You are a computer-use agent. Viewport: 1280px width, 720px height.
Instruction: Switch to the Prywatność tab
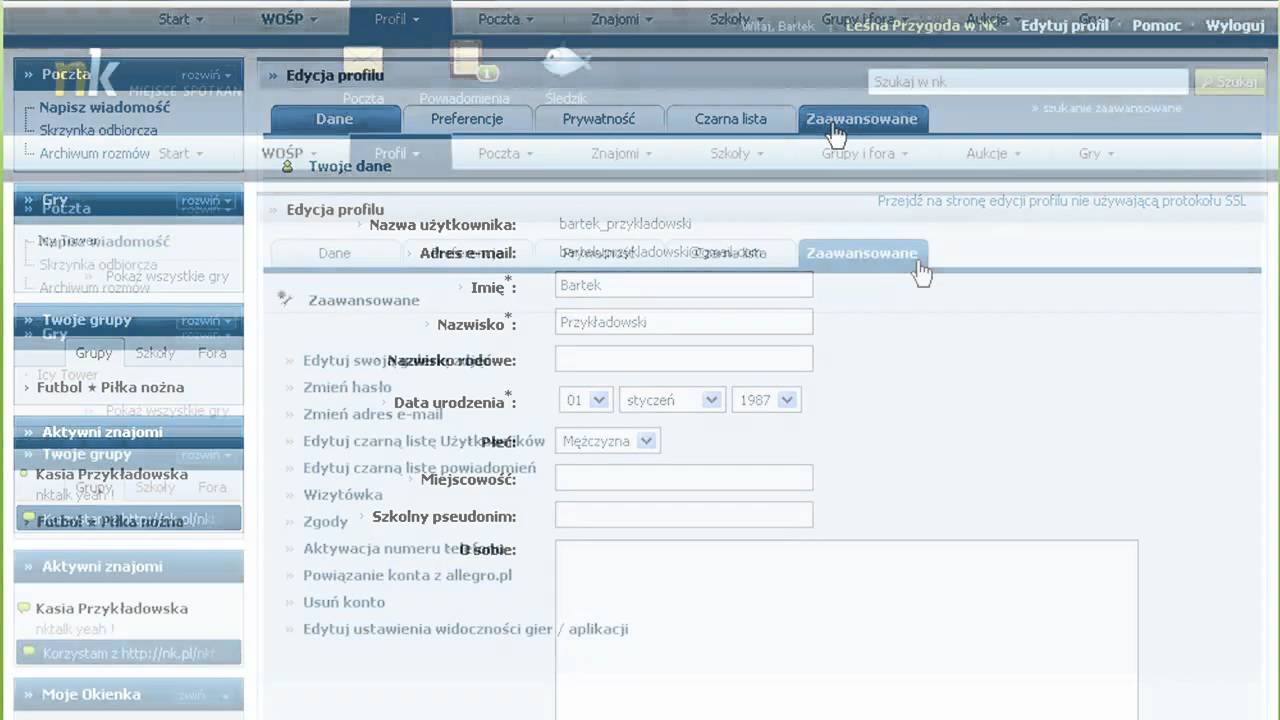coord(599,119)
